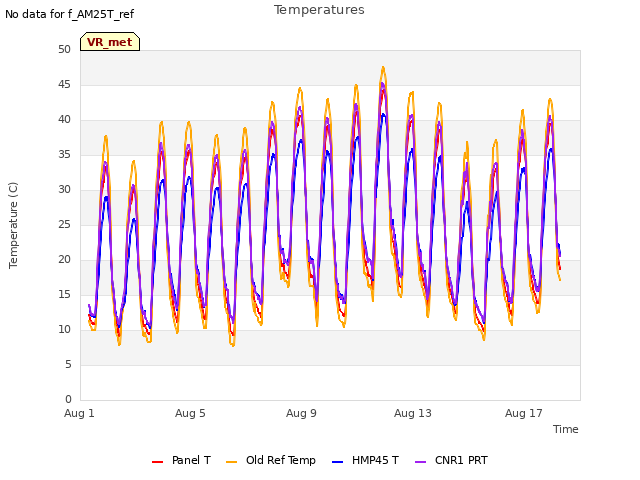The image size is (640, 480).
Task: Click the VR_met annotation label
Action: pos(110,42)
